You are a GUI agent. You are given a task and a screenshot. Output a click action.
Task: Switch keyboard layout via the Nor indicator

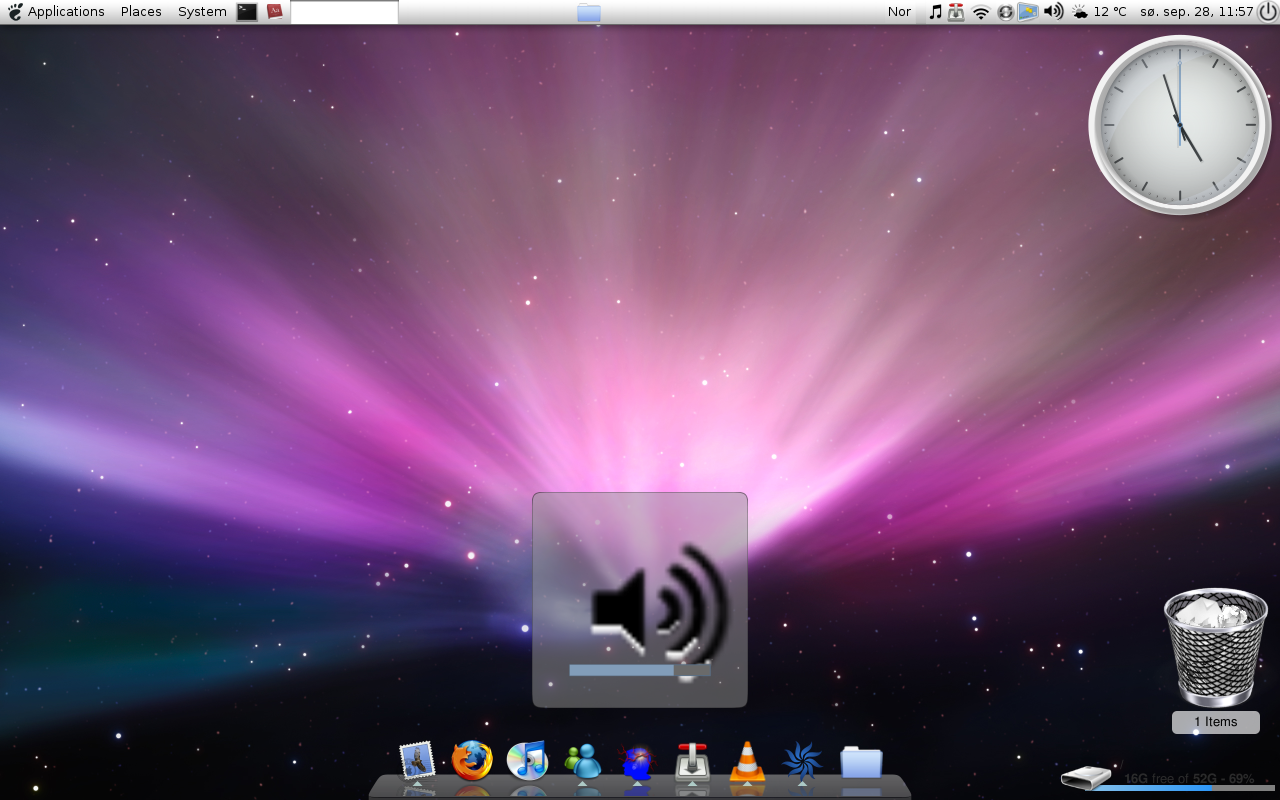[899, 12]
